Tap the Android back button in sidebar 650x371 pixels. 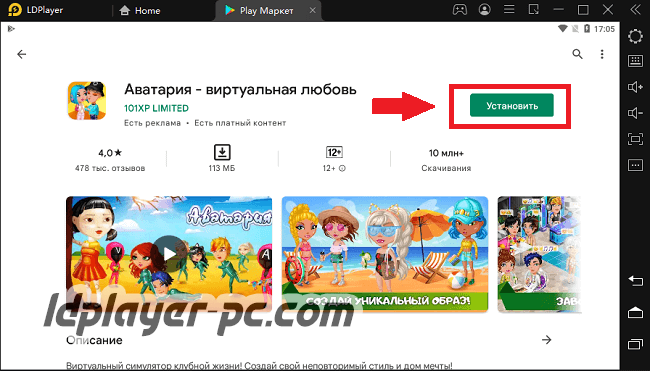click(635, 281)
